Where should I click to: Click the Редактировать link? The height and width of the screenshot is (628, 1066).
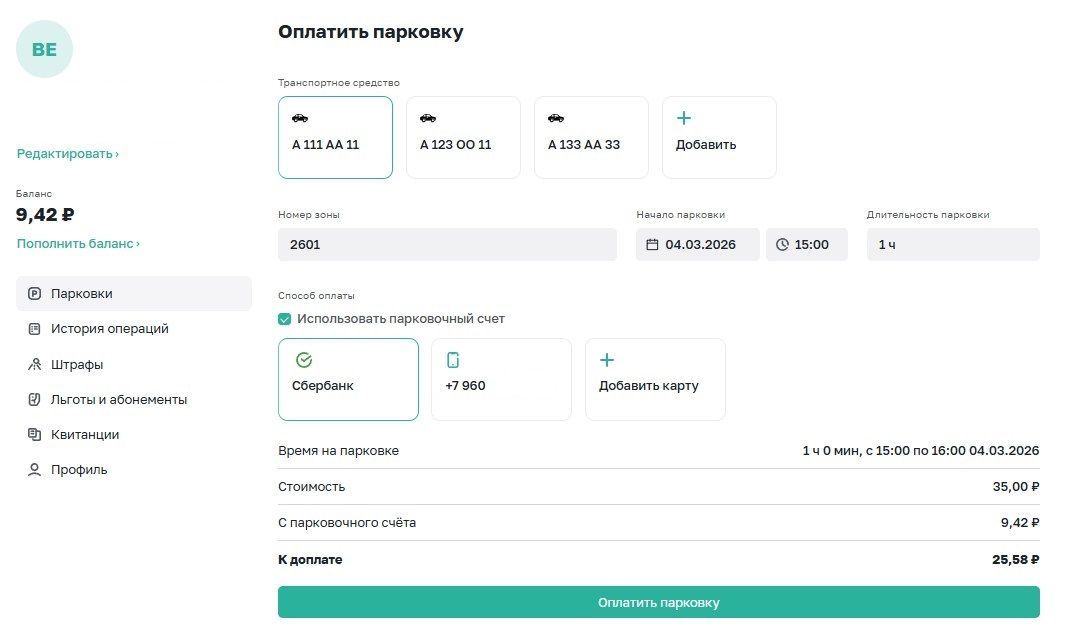(x=67, y=154)
